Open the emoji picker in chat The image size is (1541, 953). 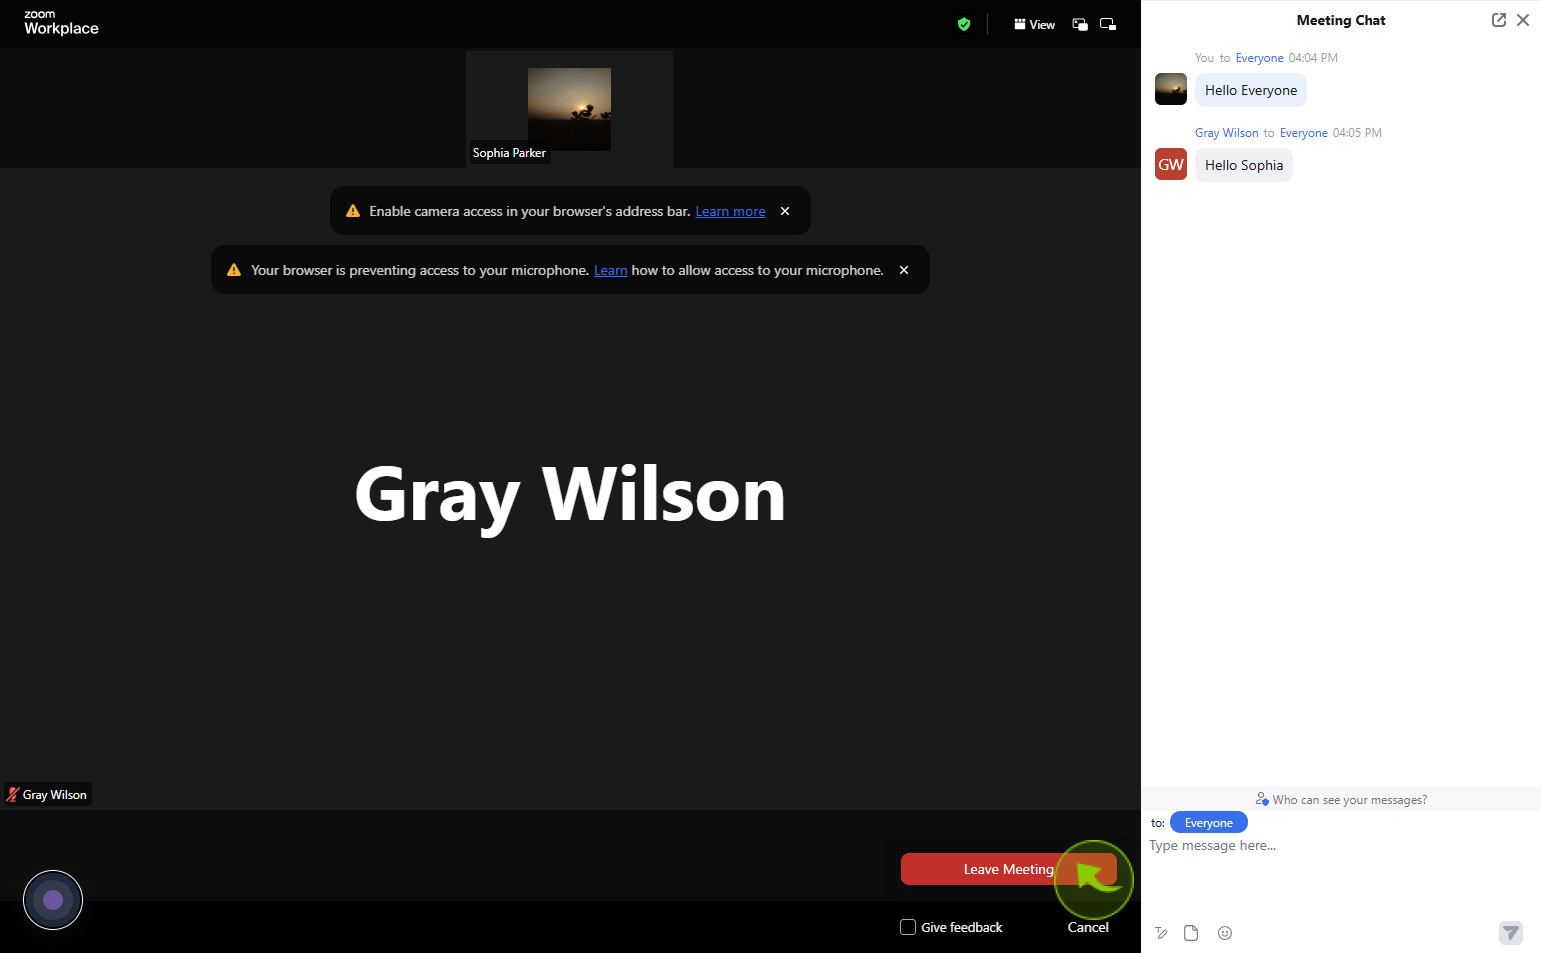pyautogui.click(x=1225, y=933)
